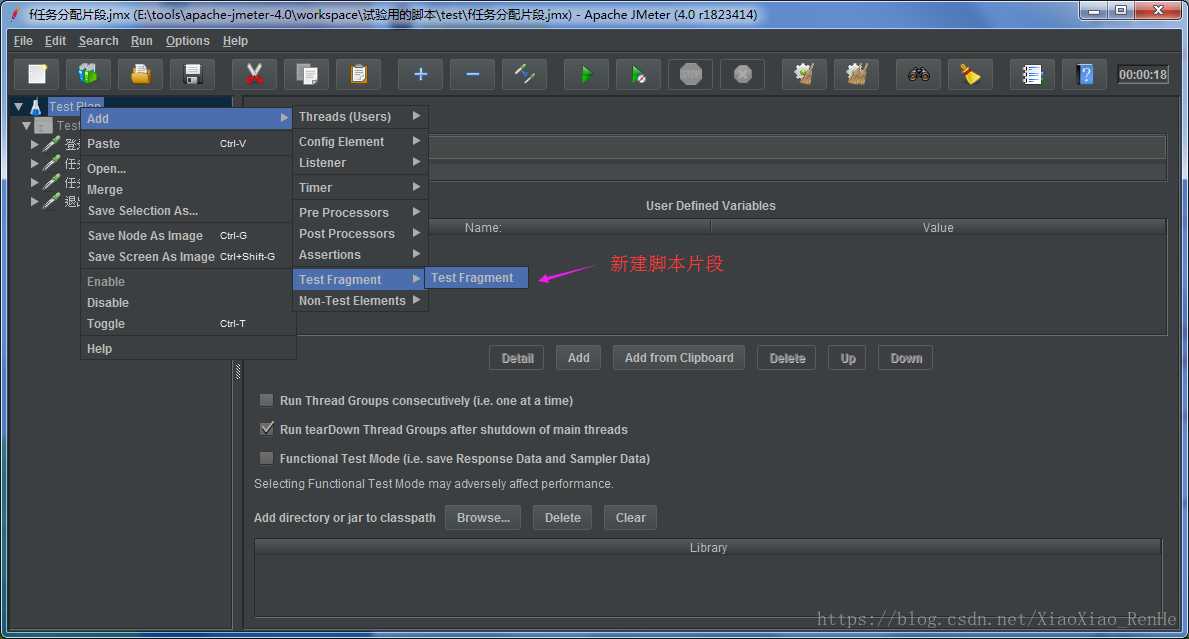Click the Add variable button
This screenshot has width=1189, height=639.
579,358
